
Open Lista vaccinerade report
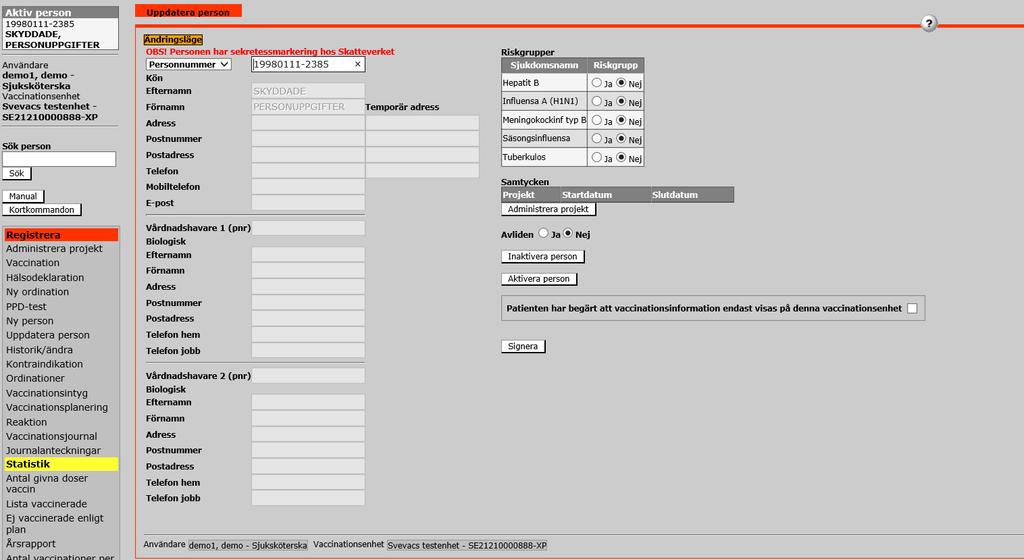pyautogui.click(x=46, y=504)
